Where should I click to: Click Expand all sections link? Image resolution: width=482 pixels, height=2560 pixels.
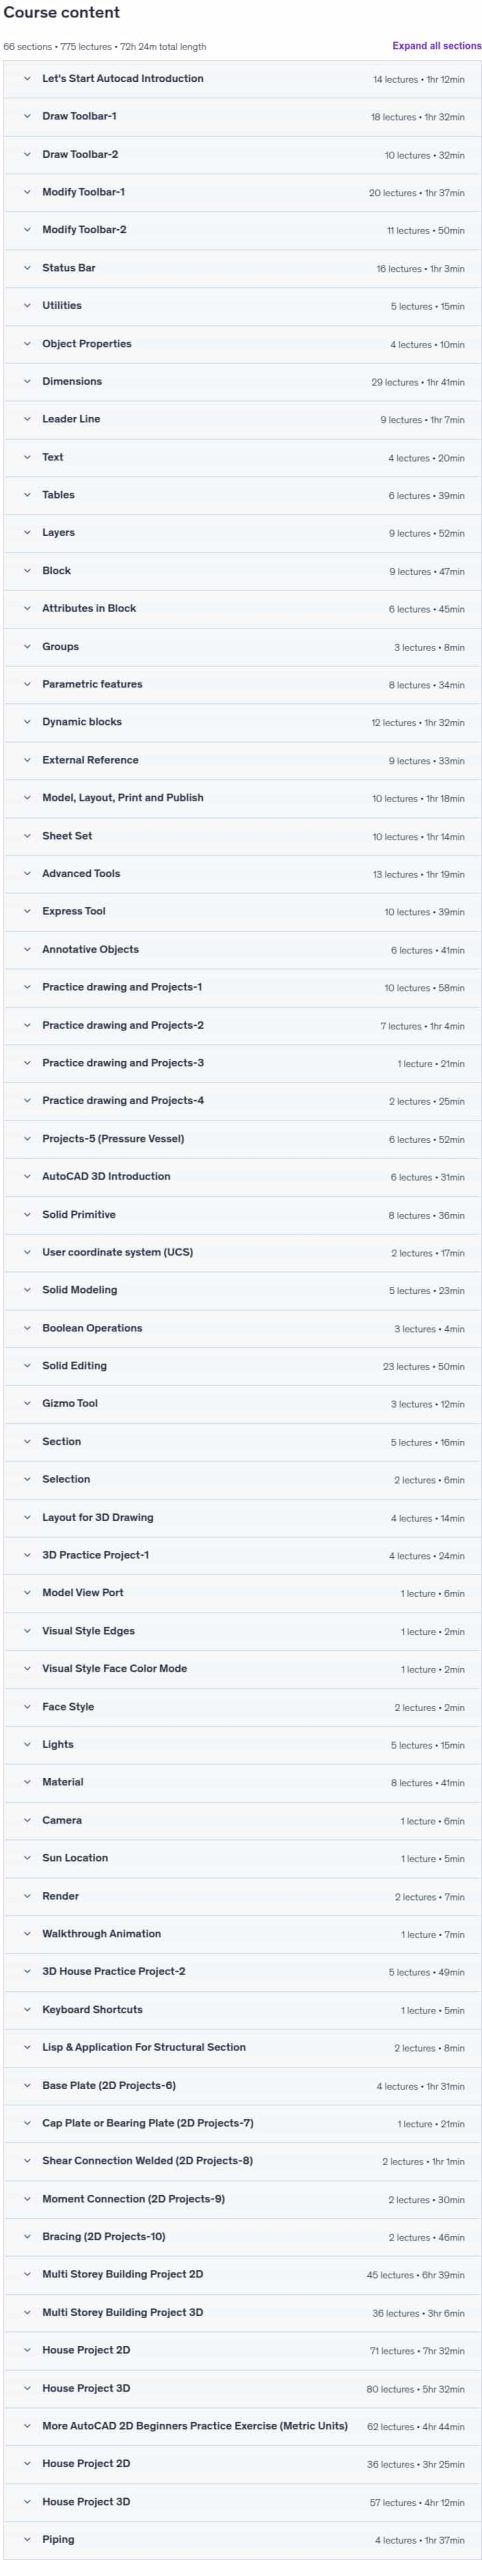click(x=436, y=46)
